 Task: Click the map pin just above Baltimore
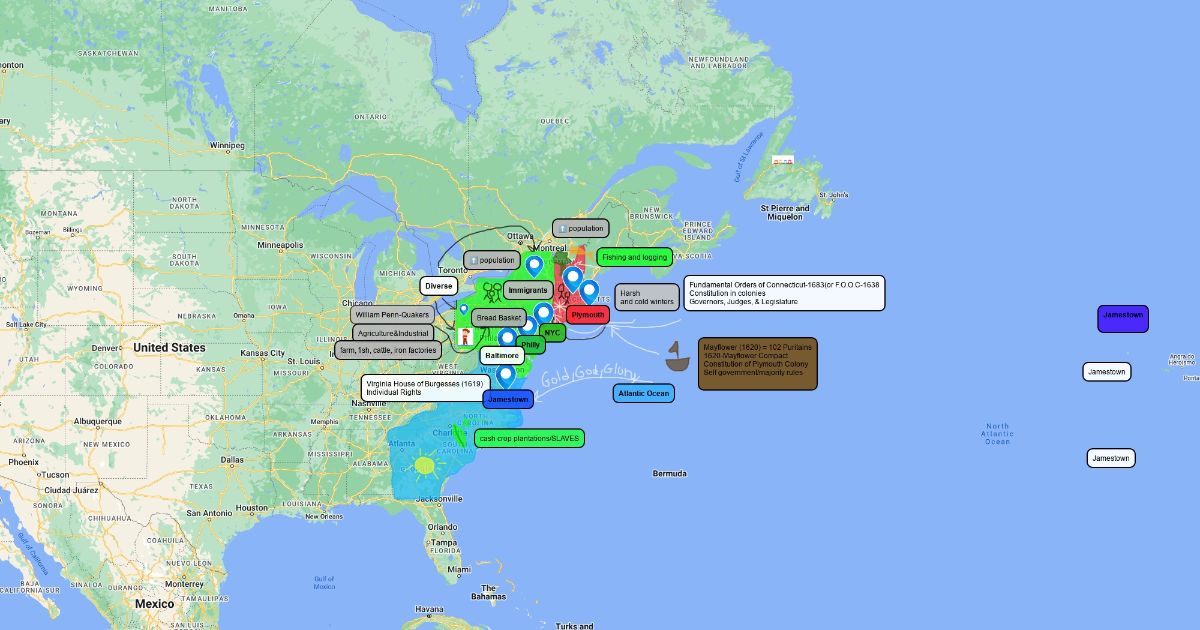click(x=507, y=339)
